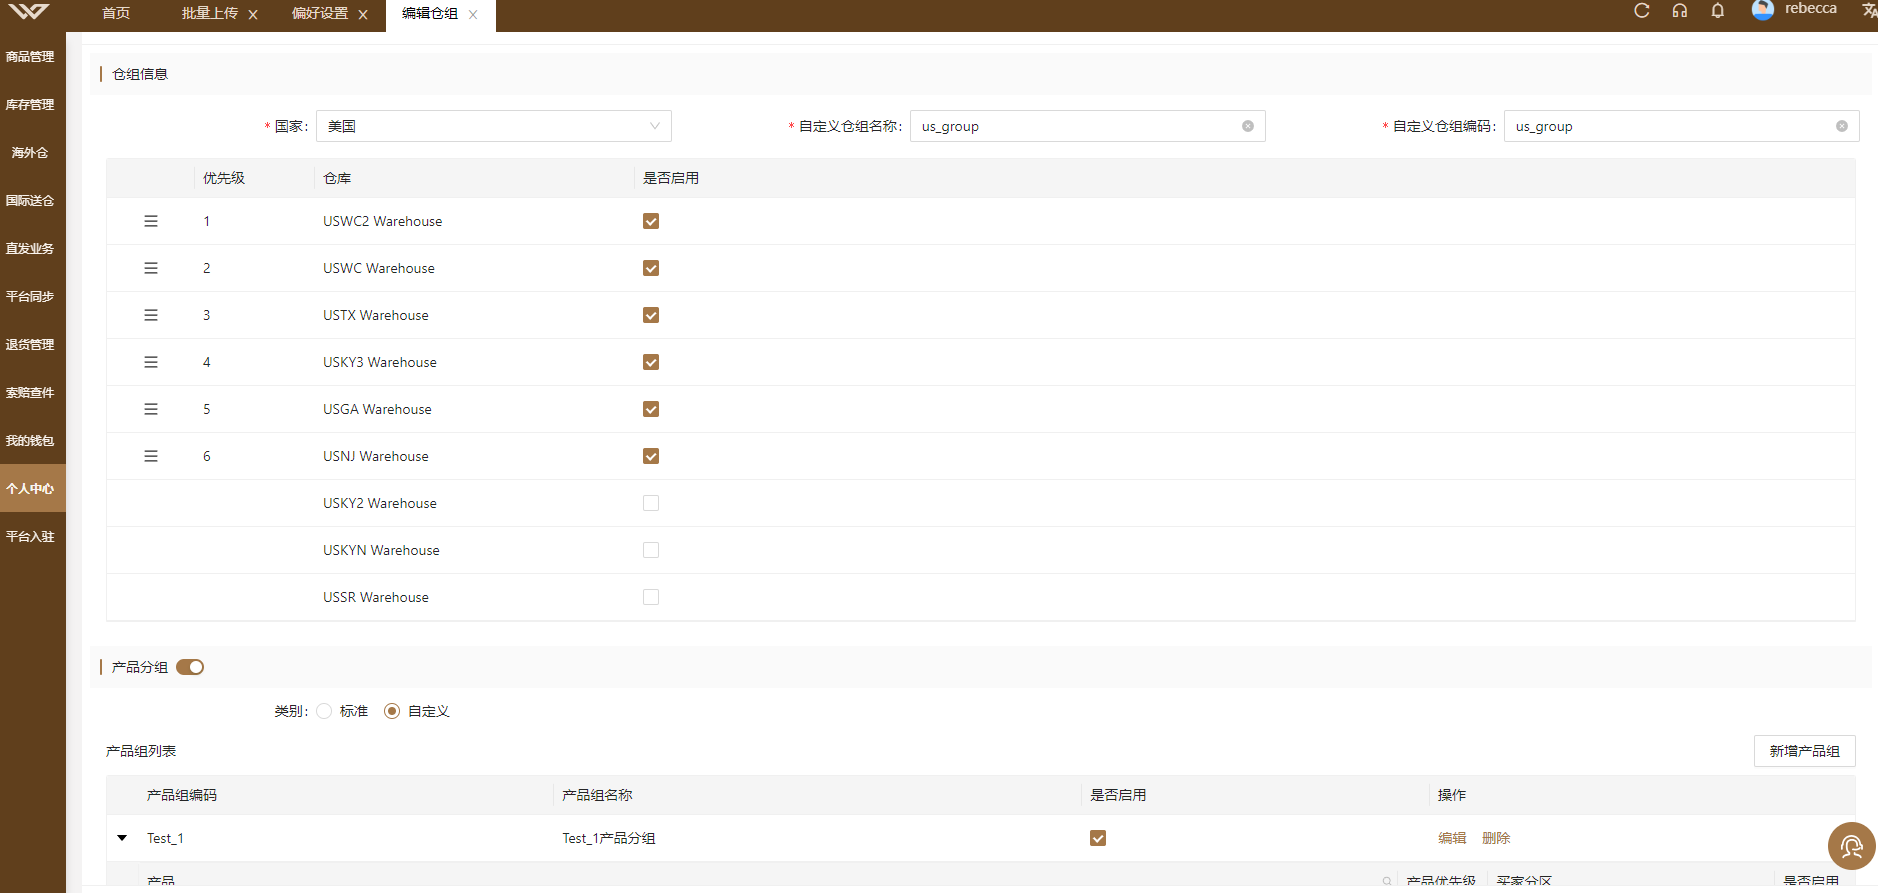Open 退货管理 in sidebar
The width and height of the screenshot is (1878, 893).
coord(30,345)
